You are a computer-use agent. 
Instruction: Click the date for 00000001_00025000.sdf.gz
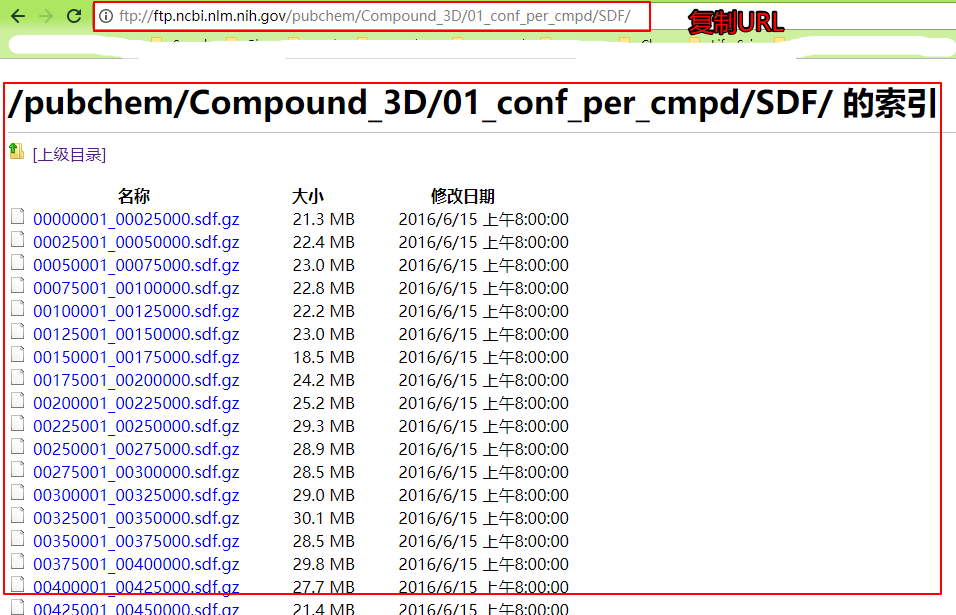point(483,219)
